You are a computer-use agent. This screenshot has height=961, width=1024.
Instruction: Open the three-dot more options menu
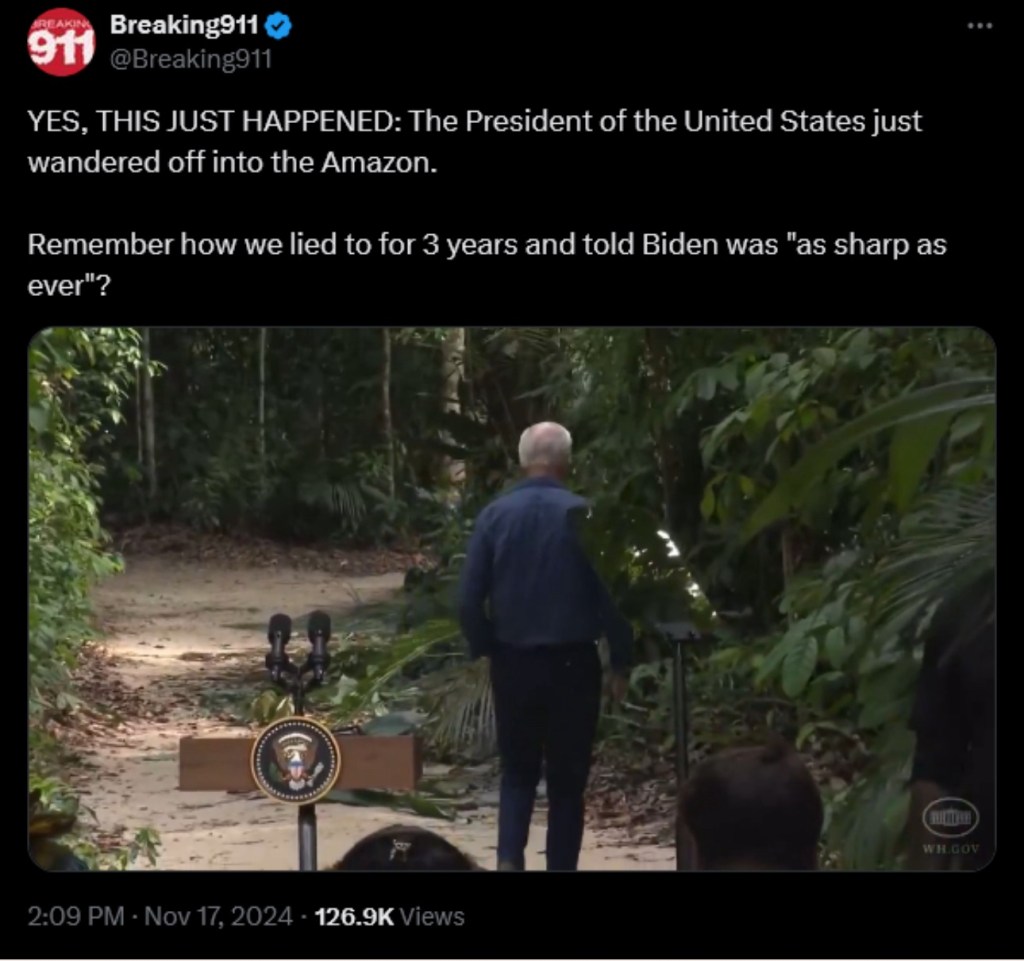click(980, 25)
